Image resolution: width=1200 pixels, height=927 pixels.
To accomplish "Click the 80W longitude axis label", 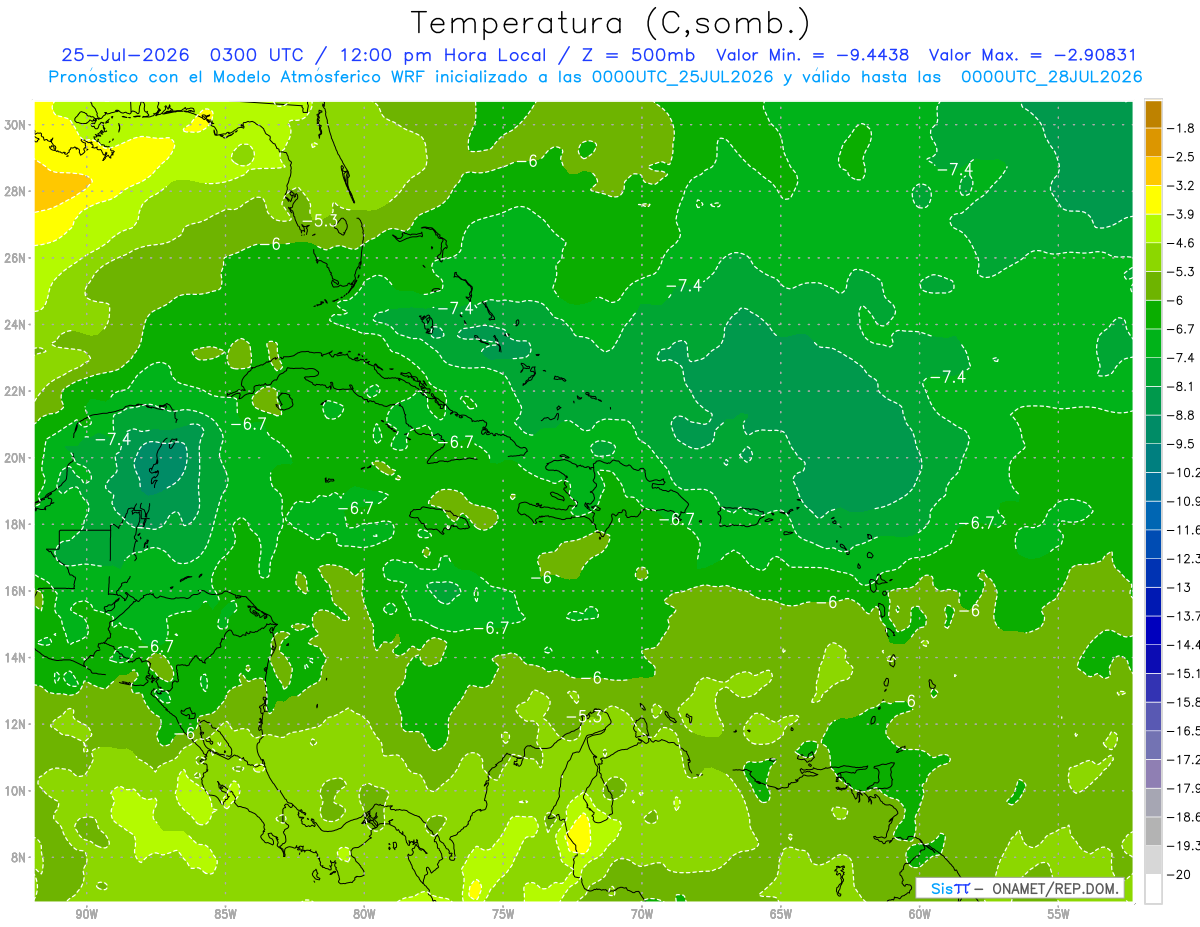I will (x=364, y=914).
